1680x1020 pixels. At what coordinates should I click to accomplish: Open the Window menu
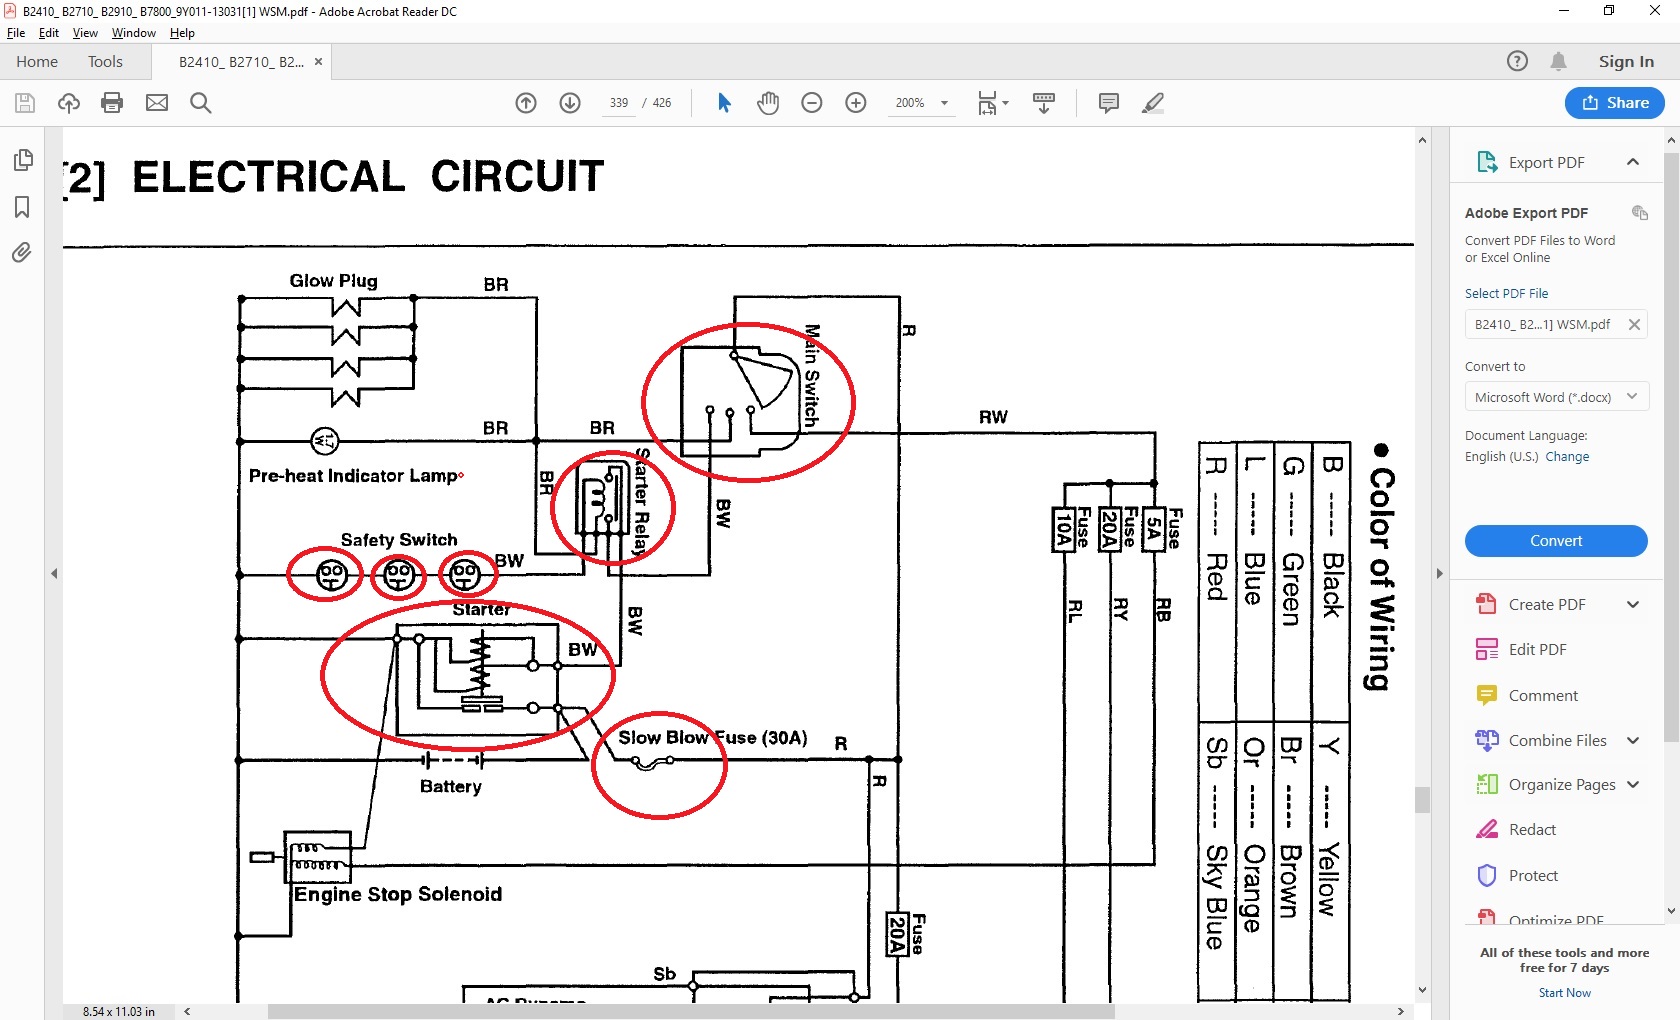[133, 33]
